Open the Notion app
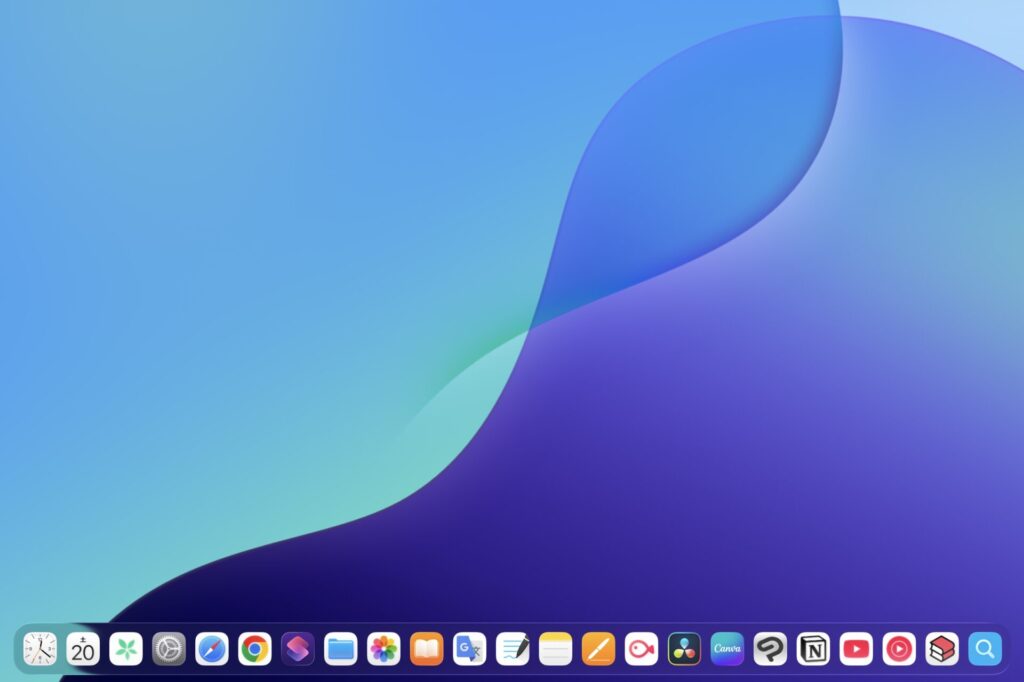This screenshot has height=682, width=1024. (x=813, y=649)
